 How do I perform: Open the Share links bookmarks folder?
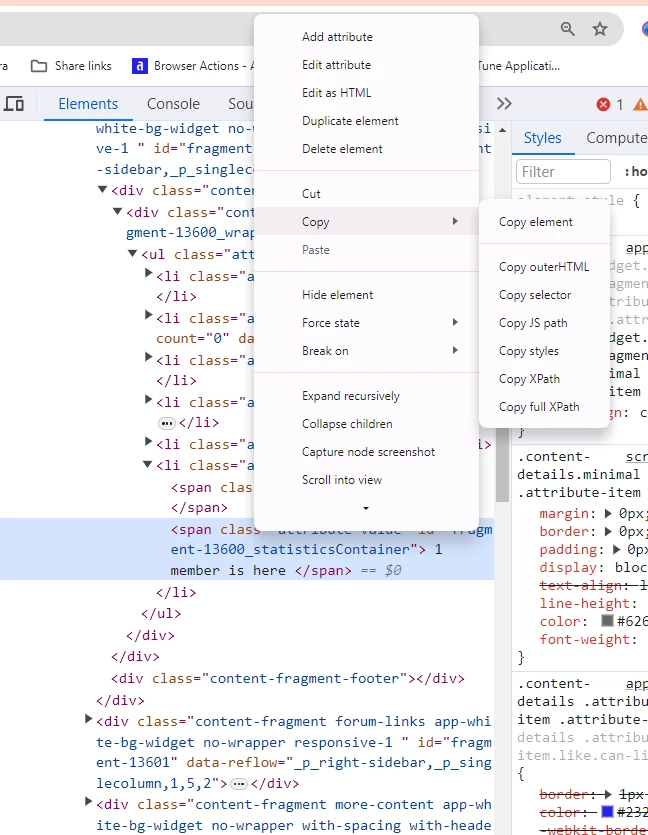click(x=71, y=66)
